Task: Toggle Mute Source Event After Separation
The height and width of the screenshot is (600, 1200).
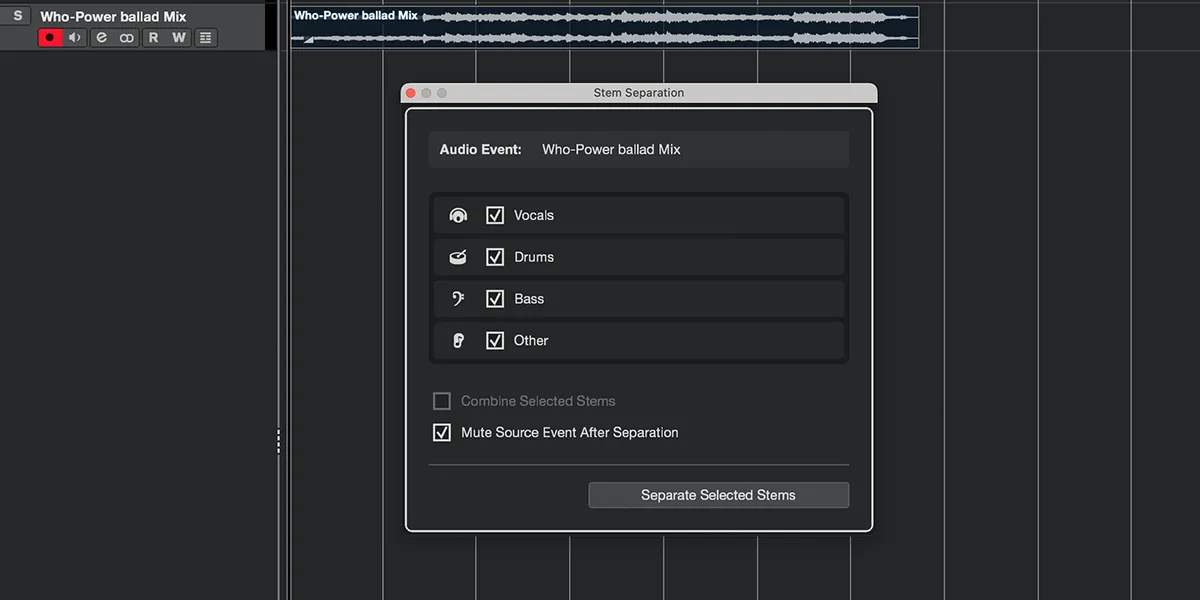Action: point(442,432)
